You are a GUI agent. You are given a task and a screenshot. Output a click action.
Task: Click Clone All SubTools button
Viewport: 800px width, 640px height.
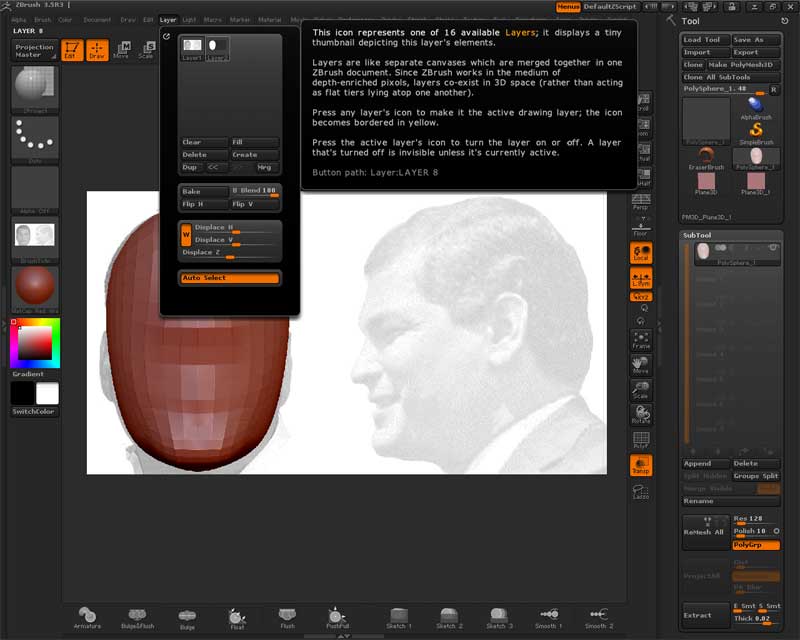pos(731,77)
